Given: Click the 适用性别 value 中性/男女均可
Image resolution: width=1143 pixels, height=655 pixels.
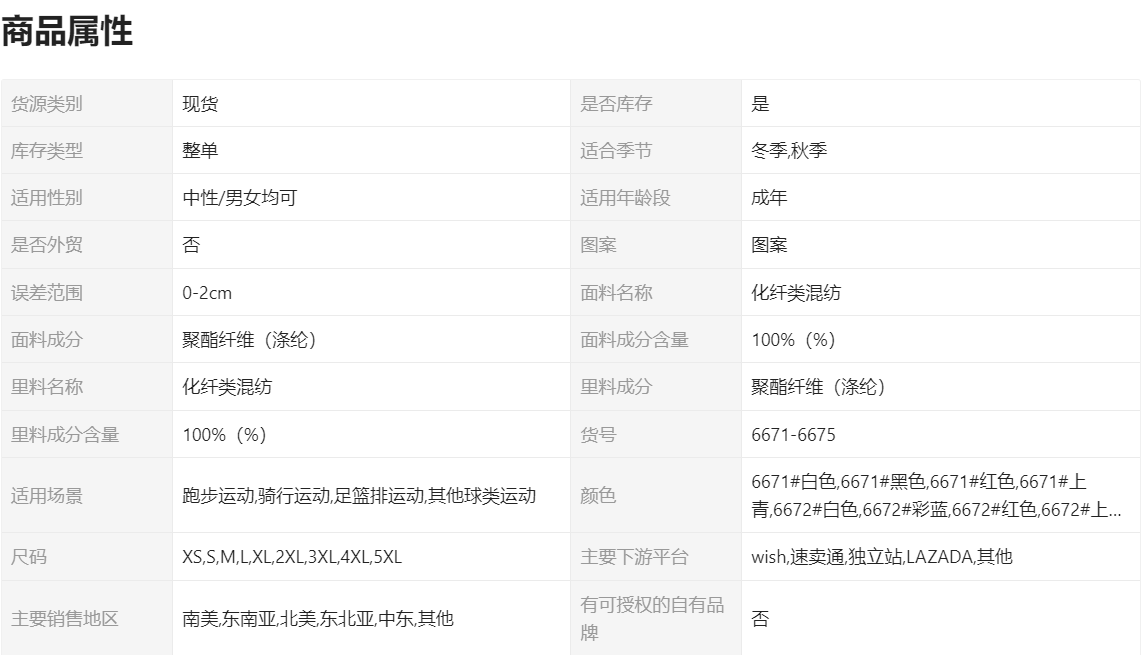Looking at the screenshot, I should point(239,198).
